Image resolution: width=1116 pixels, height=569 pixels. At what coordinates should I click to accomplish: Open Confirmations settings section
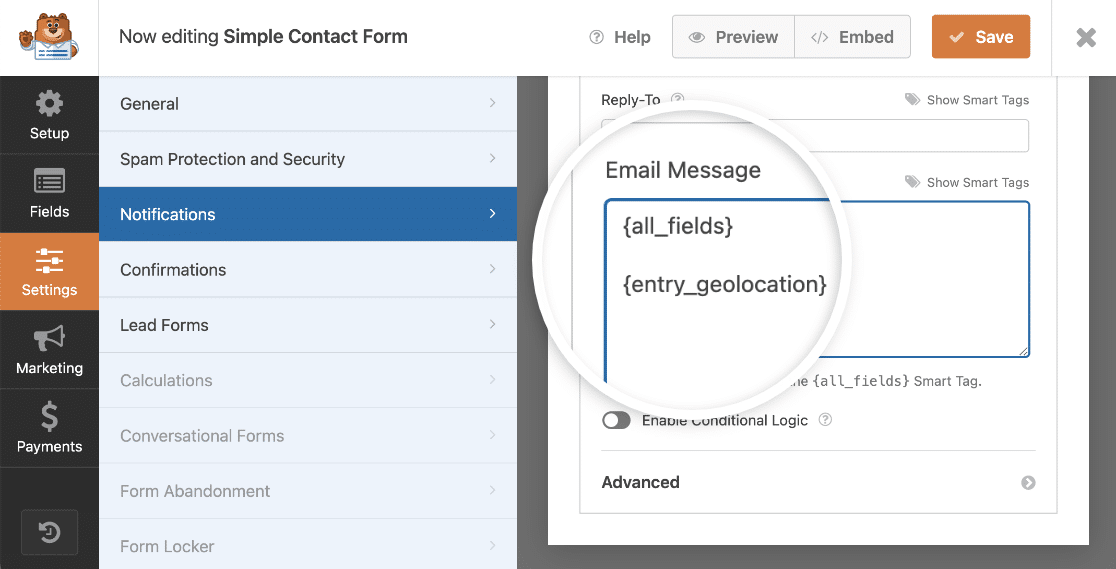tap(307, 269)
